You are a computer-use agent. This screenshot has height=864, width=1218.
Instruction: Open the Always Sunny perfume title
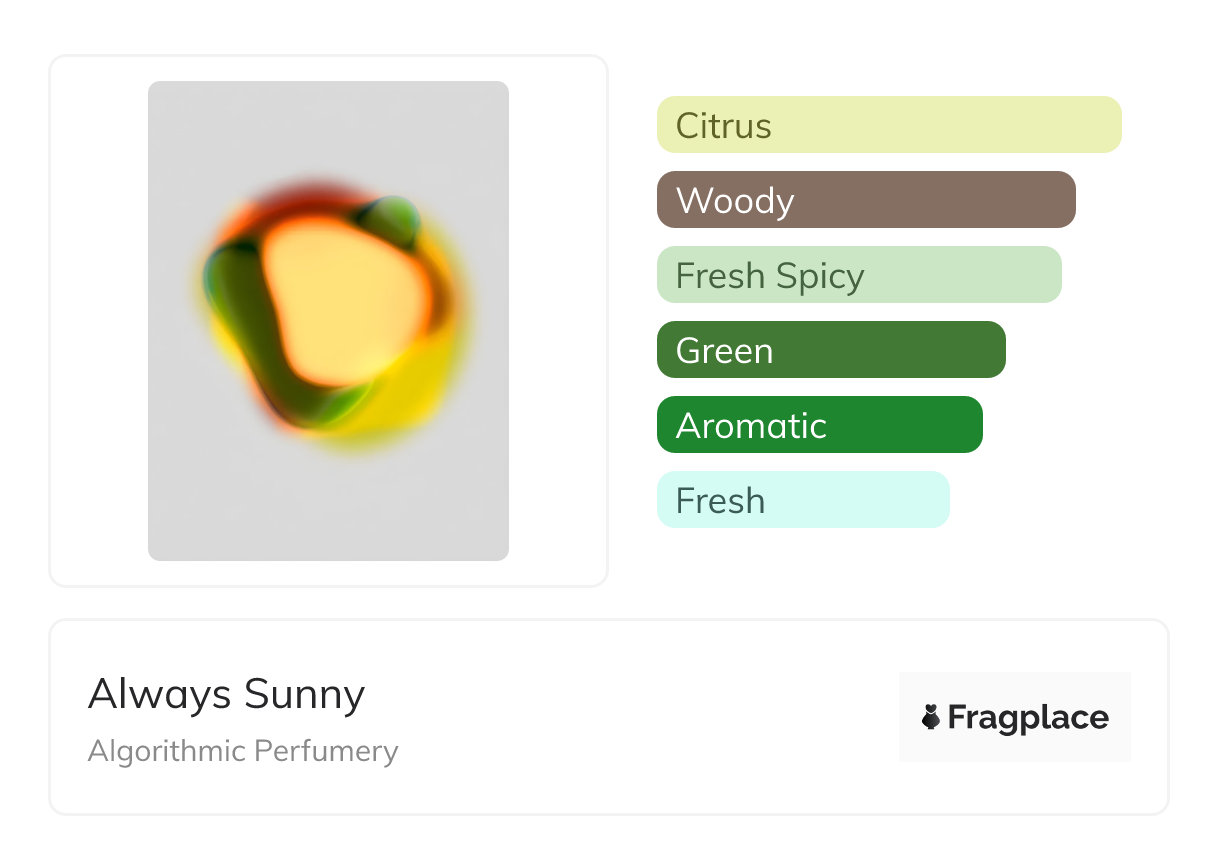(226, 694)
